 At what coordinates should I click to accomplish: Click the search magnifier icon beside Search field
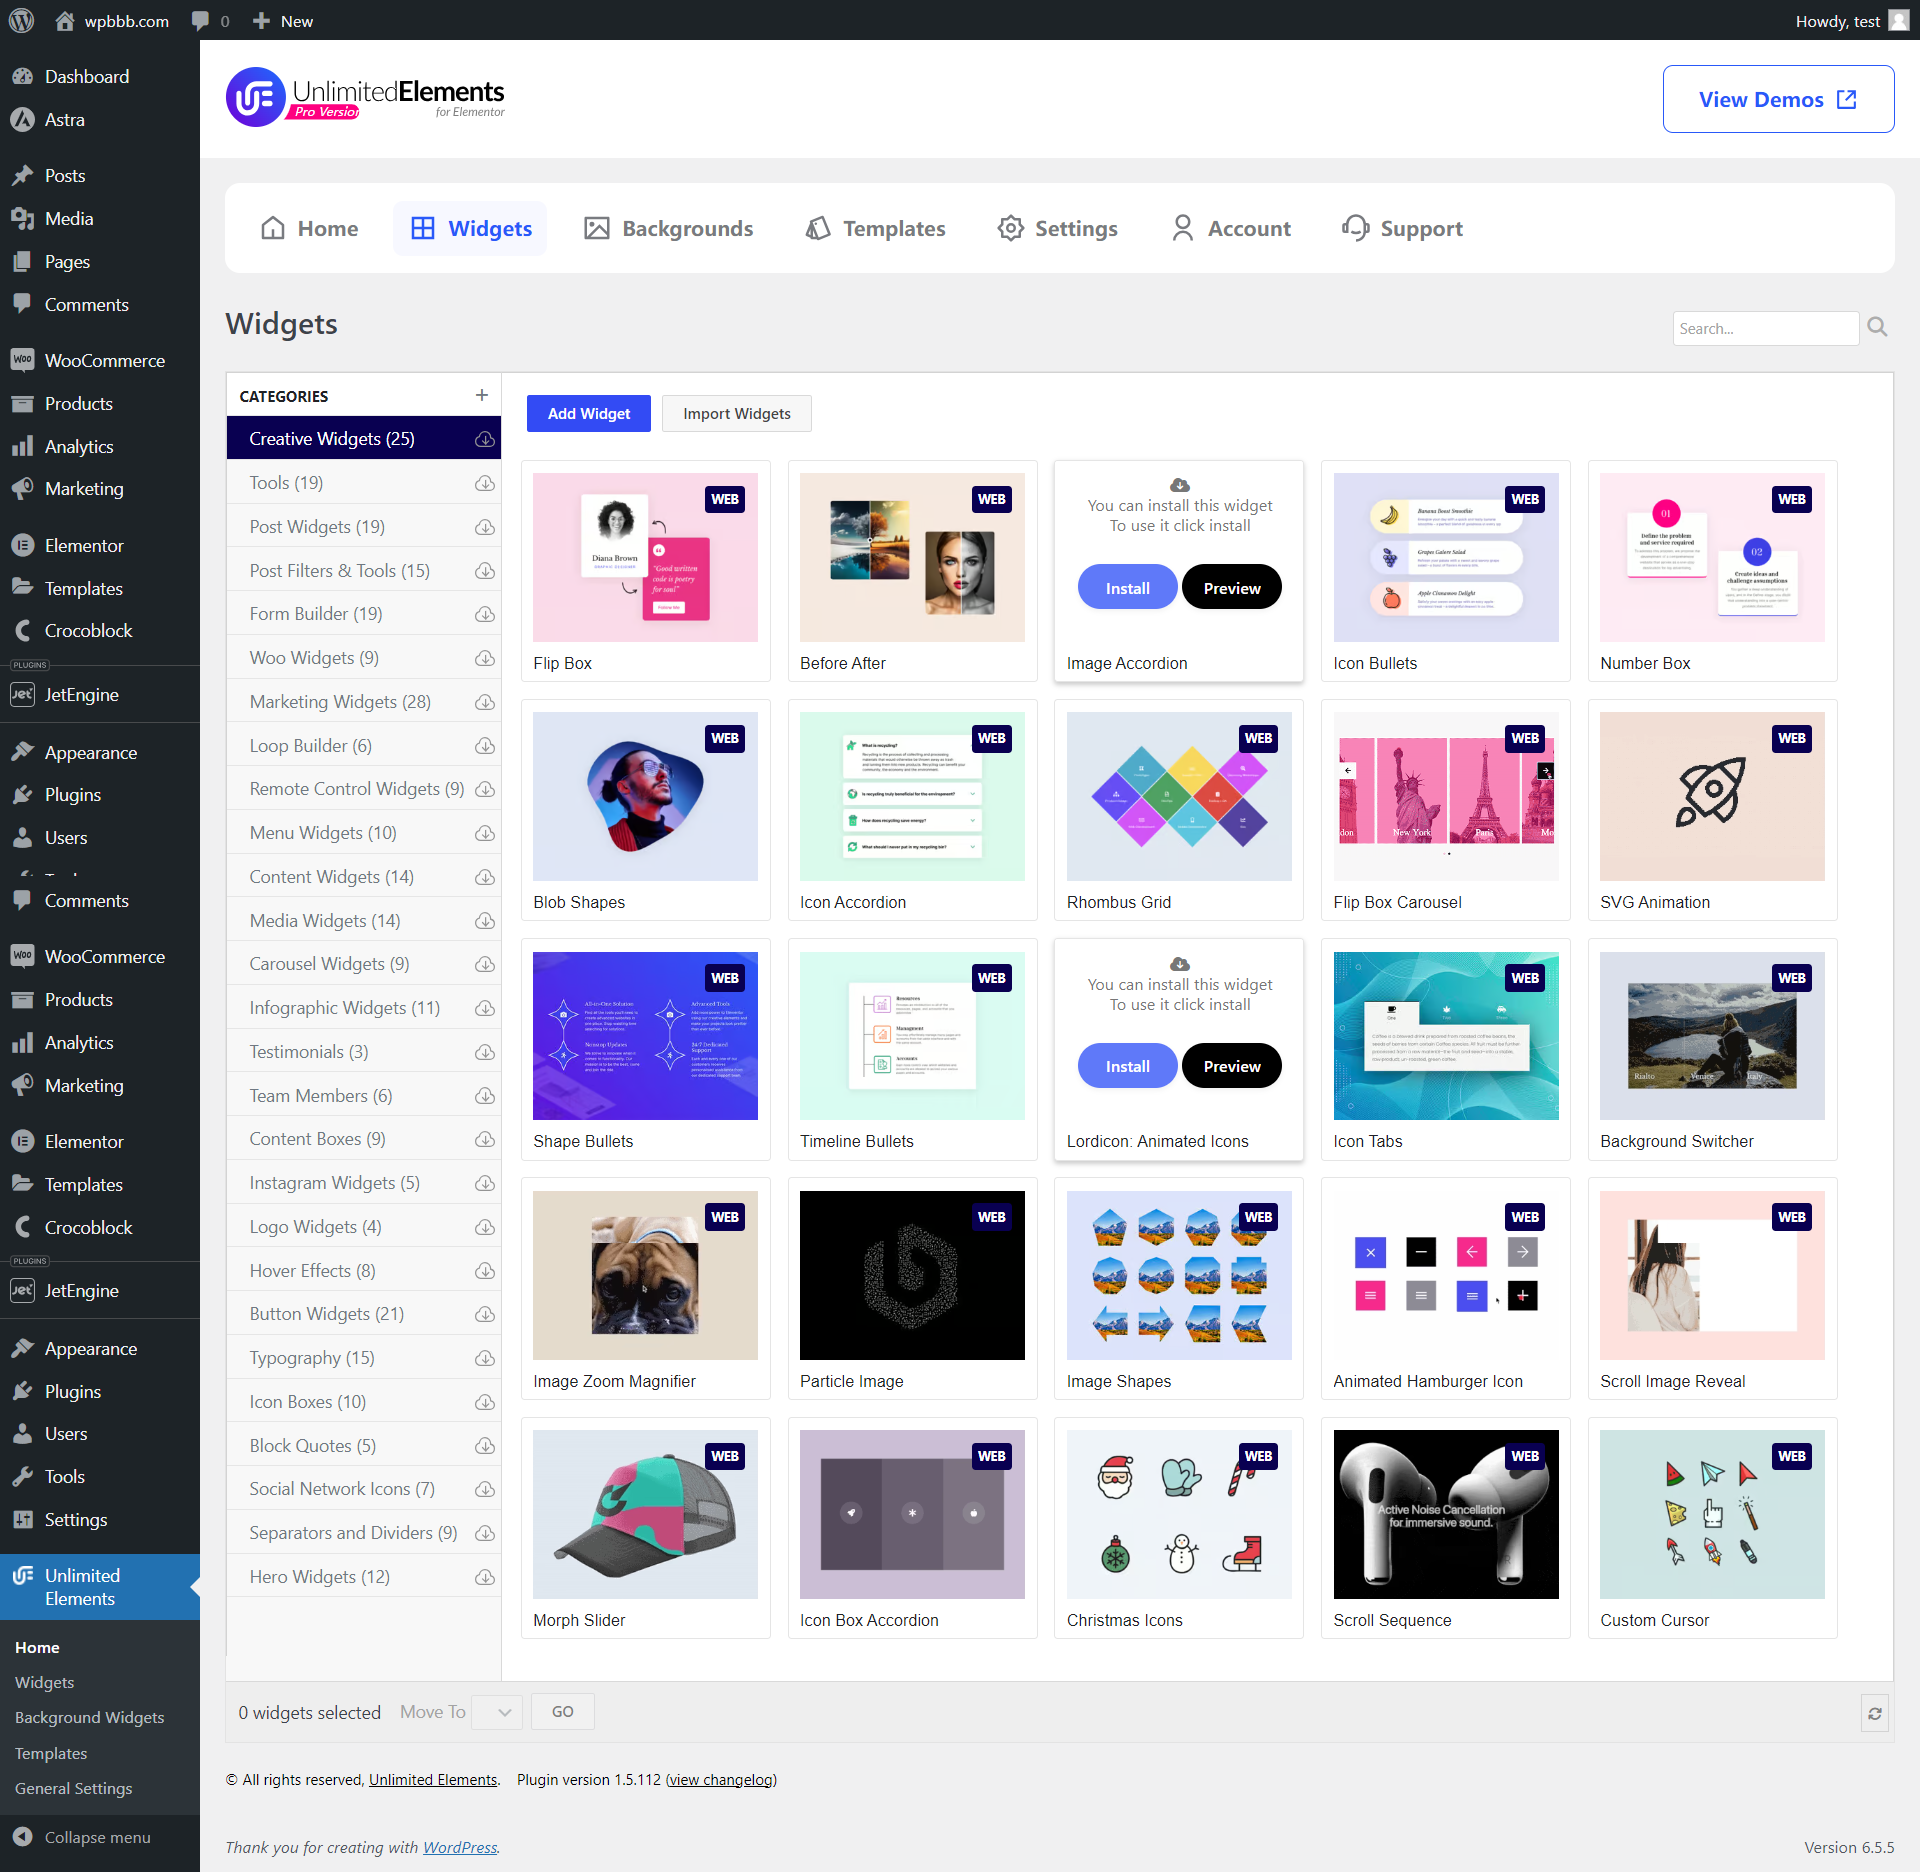tap(1877, 327)
